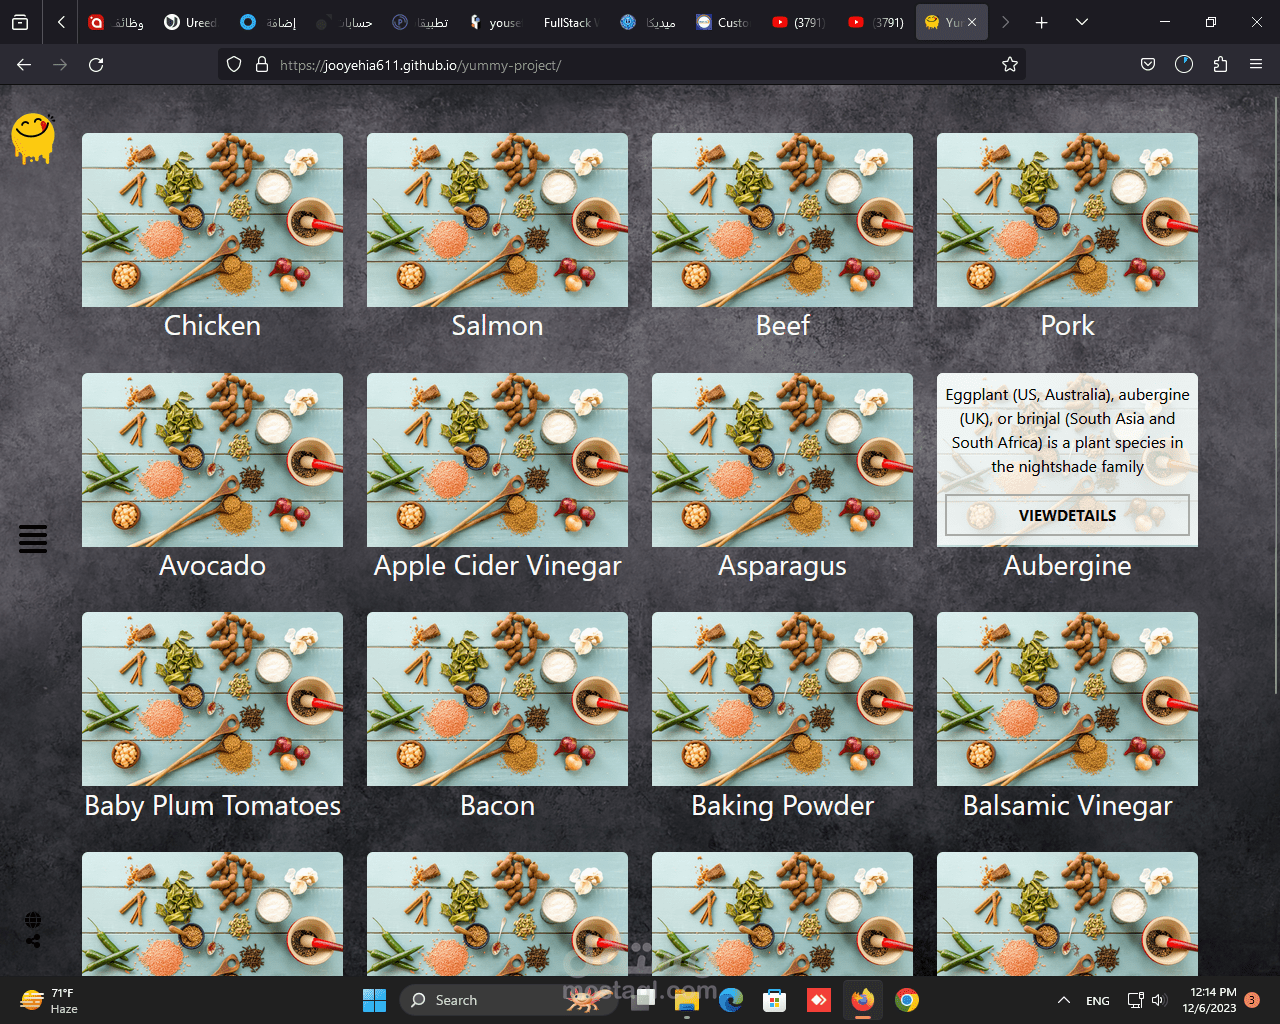Focus the URL address bar

(620, 64)
